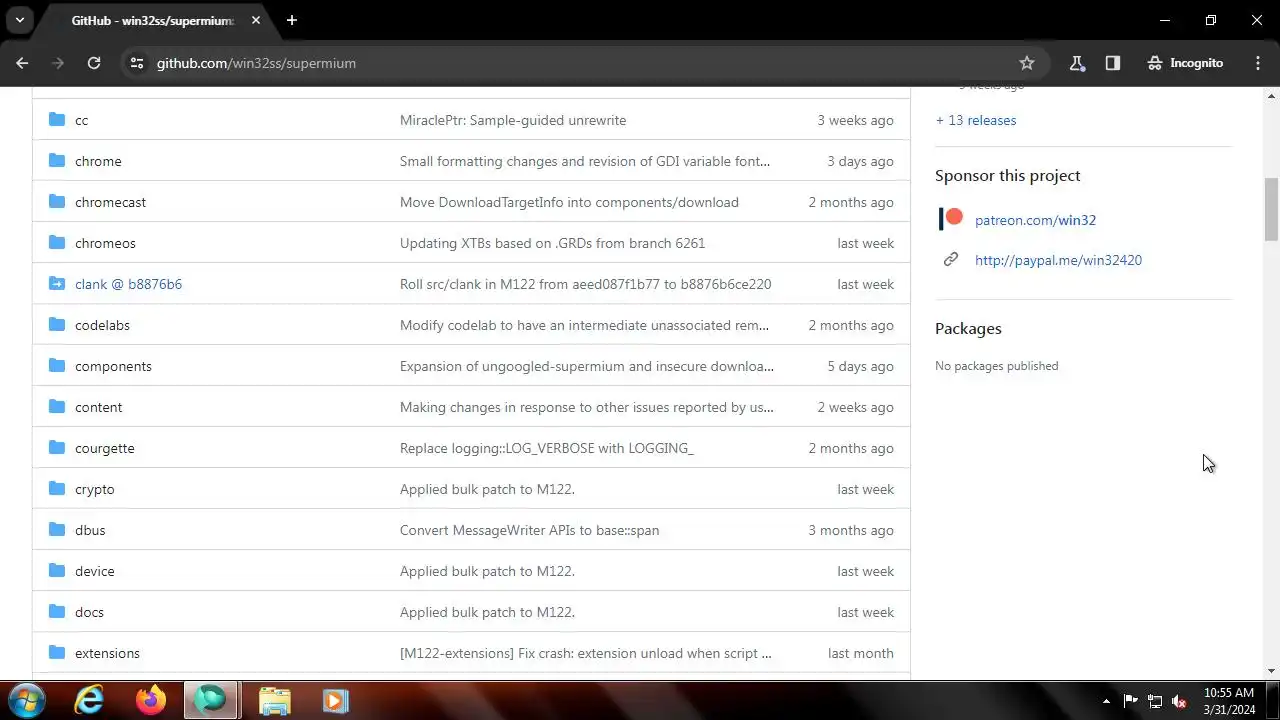The width and height of the screenshot is (1280, 720).
Task: Click the network tray icon
Action: click(x=1155, y=701)
